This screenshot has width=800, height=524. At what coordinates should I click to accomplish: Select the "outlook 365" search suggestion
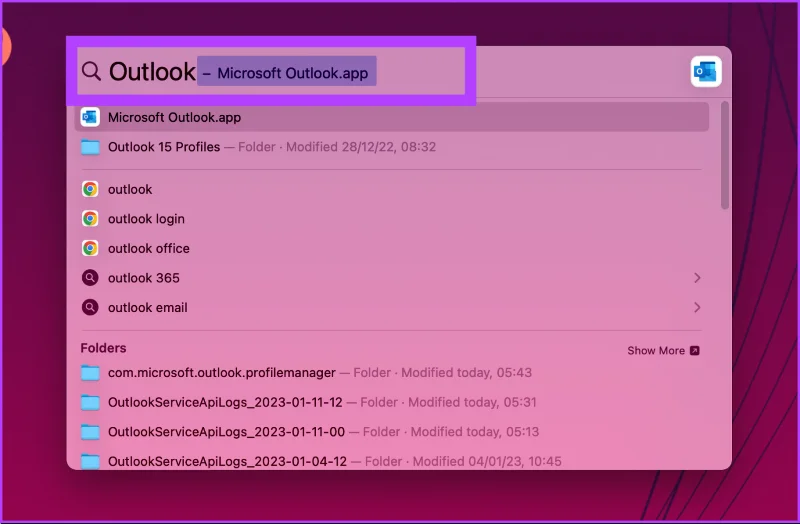(x=392, y=278)
